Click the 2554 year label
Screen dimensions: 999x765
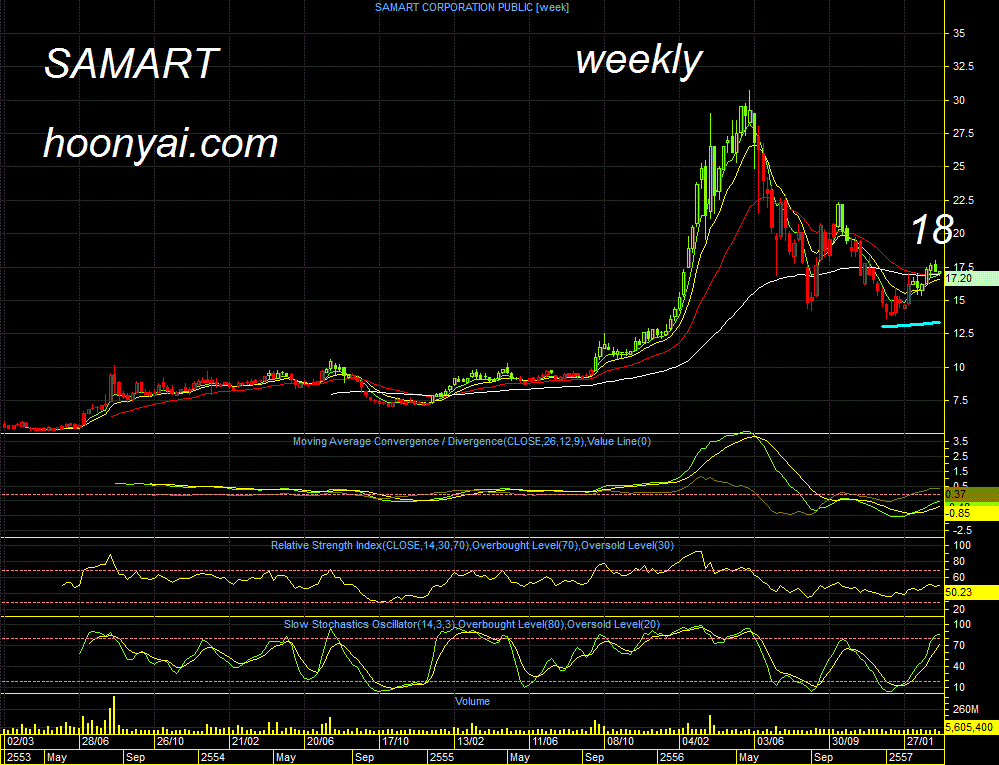pos(213,757)
